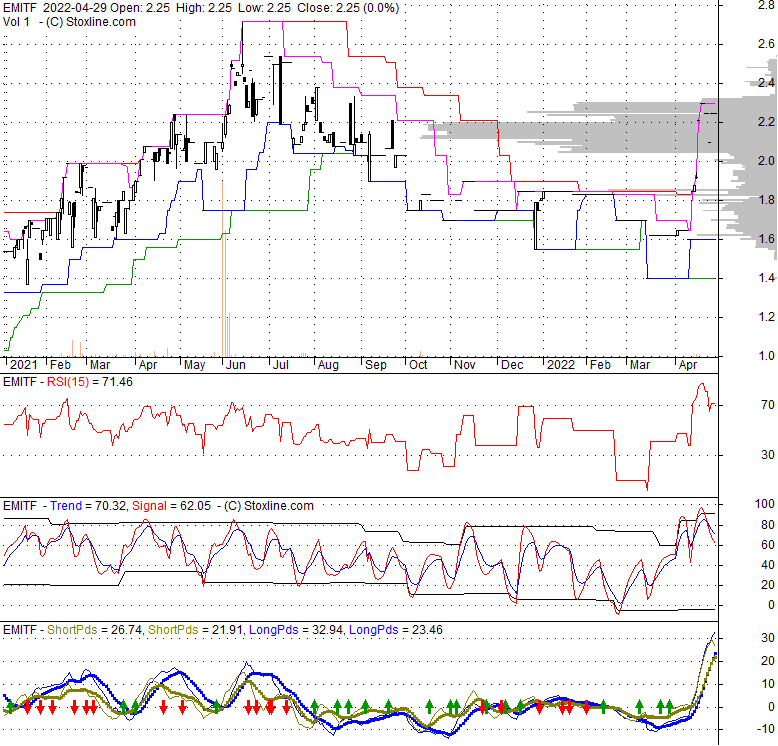Click the red 'Signal' legend label
This screenshot has width=778, height=746.
point(149,506)
